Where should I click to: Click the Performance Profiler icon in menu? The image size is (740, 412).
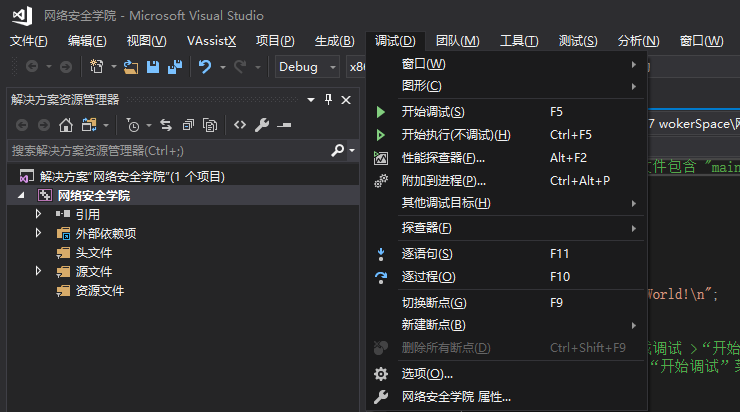[x=381, y=158]
